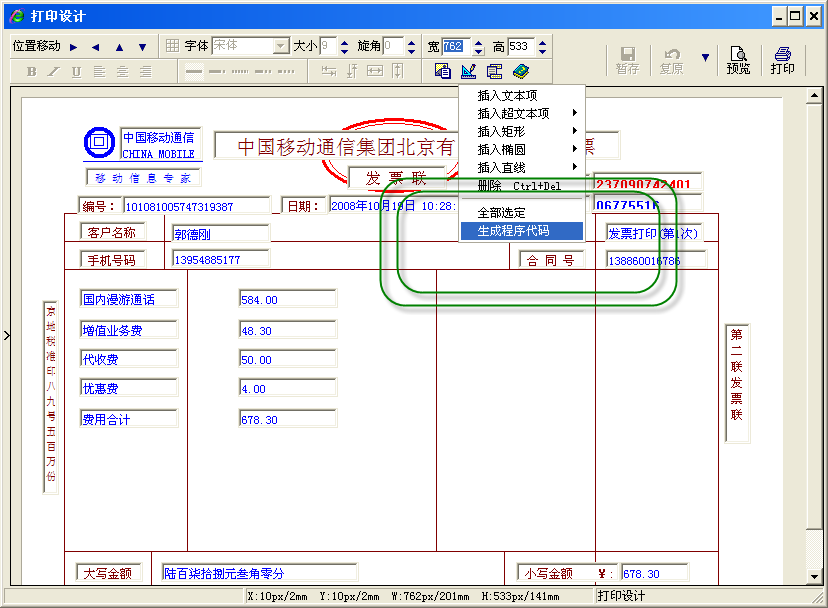Click the 复原 restore button
The height and width of the screenshot is (608, 828).
click(671, 60)
